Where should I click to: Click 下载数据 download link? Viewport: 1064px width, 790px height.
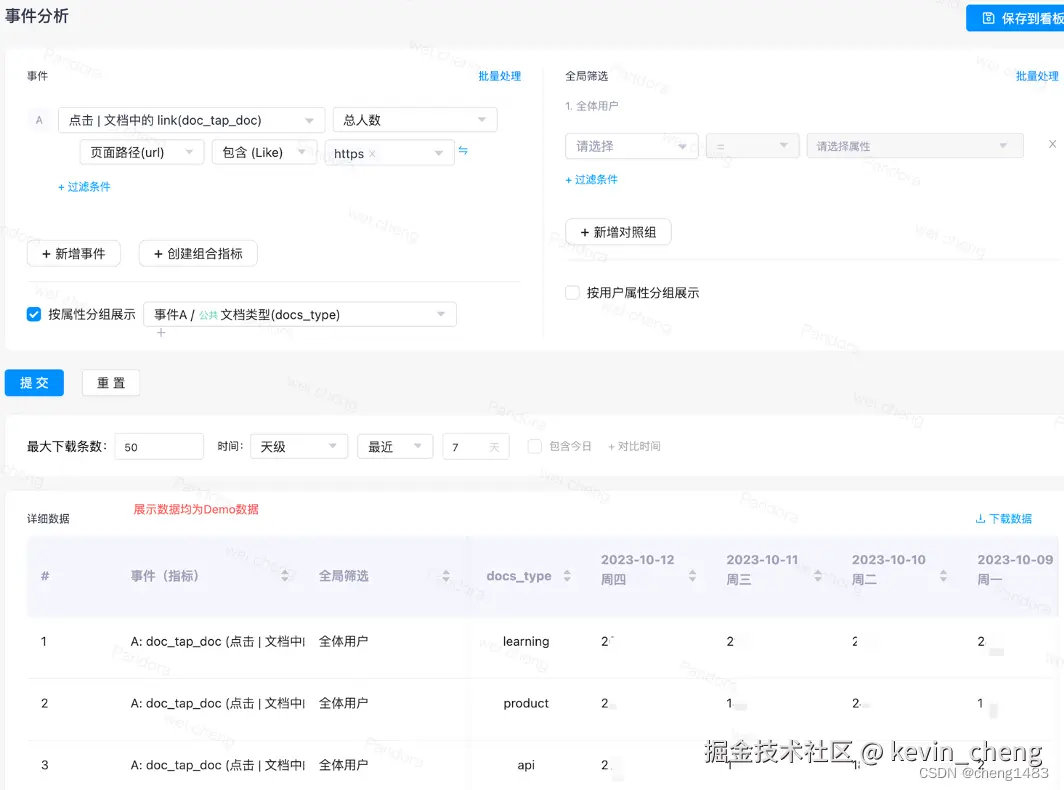[1004, 519]
